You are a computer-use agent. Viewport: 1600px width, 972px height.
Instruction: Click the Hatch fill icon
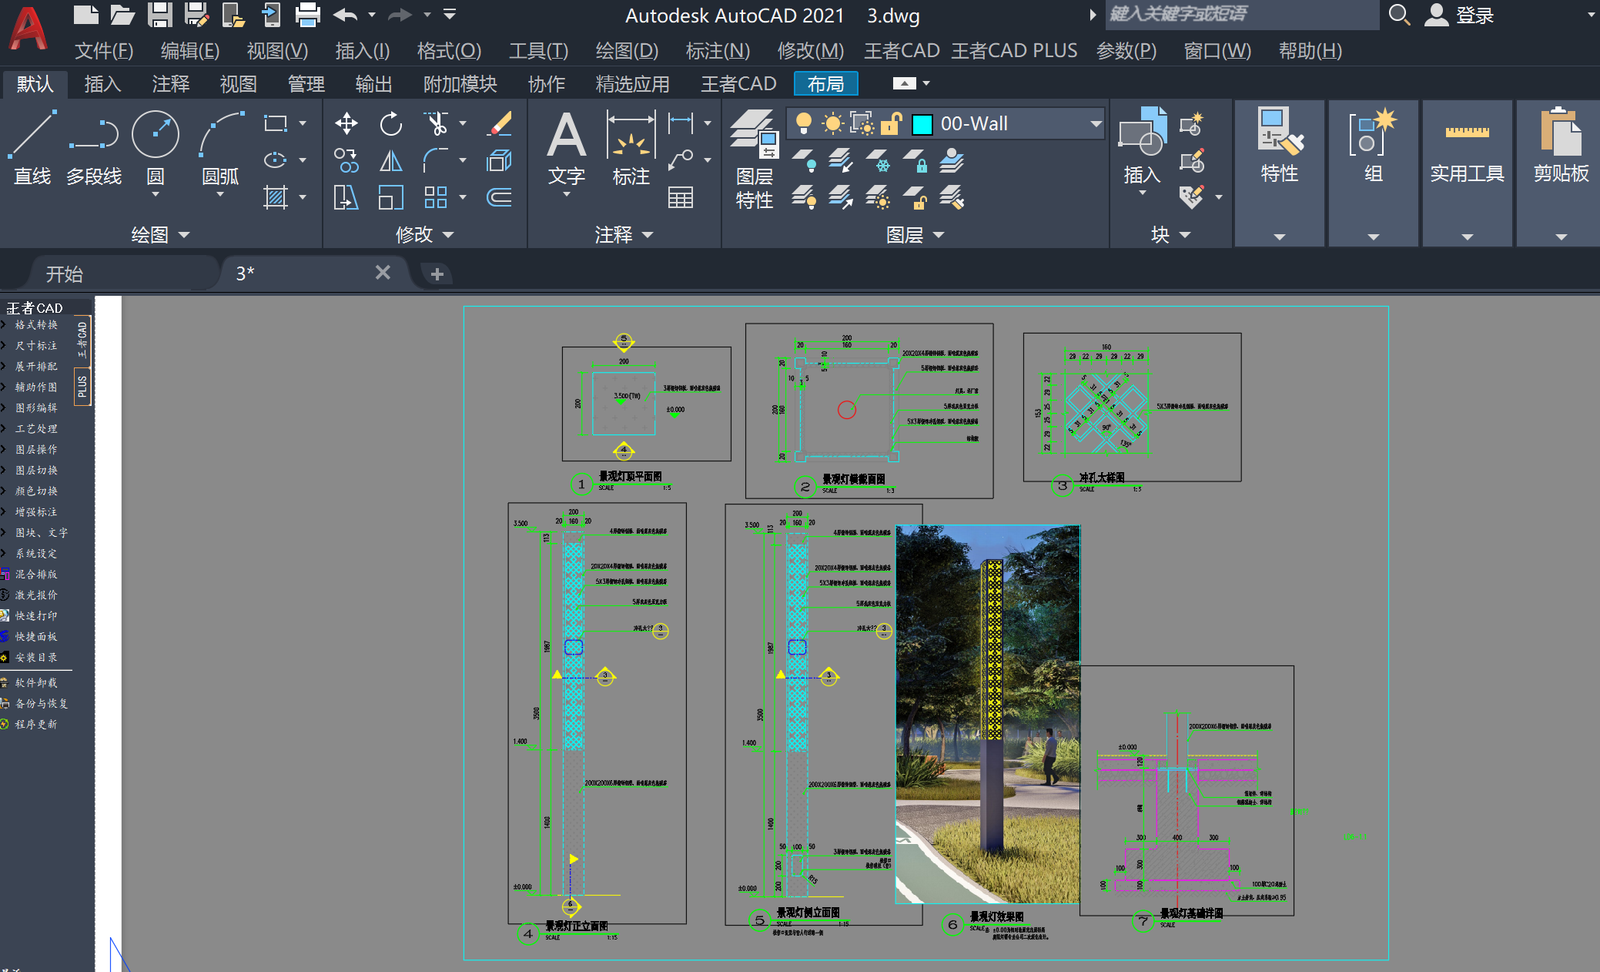275,197
